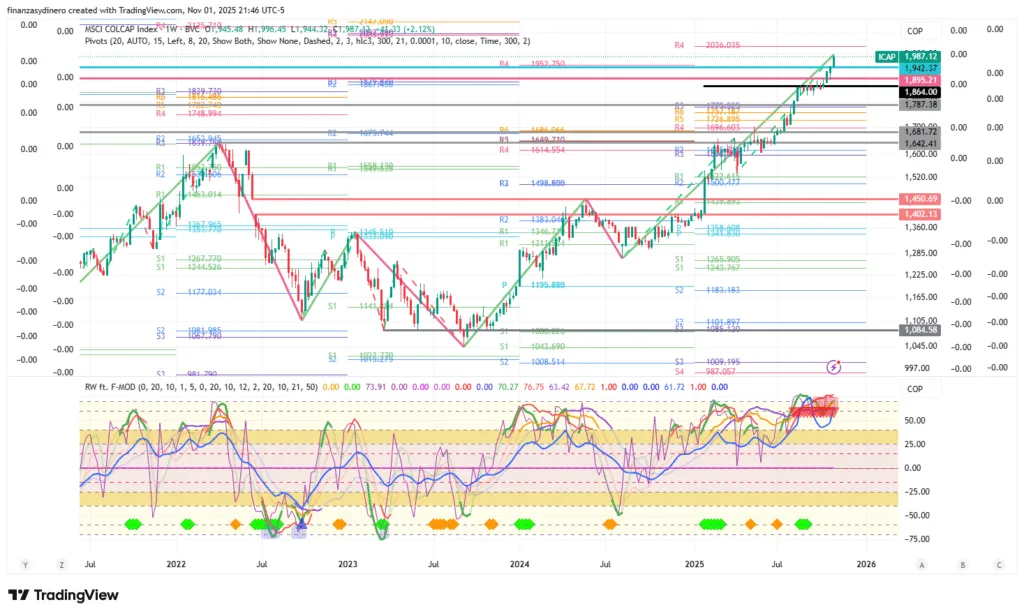Viewport: 1024px width, 616px height.
Task: Click the pink 1,895.21 price level label
Action: click(x=919, y=80)
